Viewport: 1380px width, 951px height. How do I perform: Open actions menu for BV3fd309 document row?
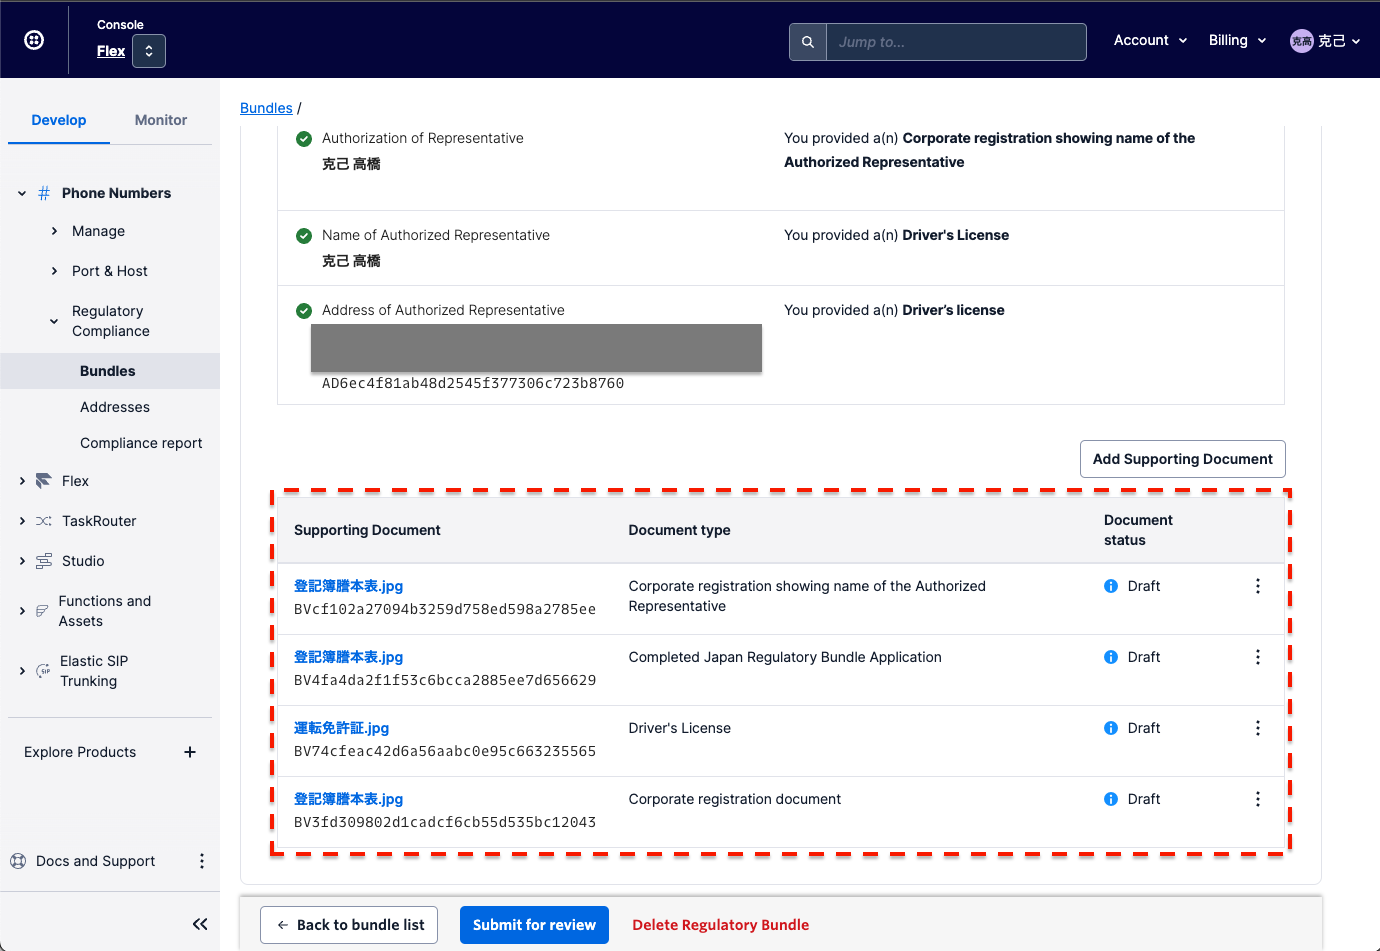coord(1258,799)
